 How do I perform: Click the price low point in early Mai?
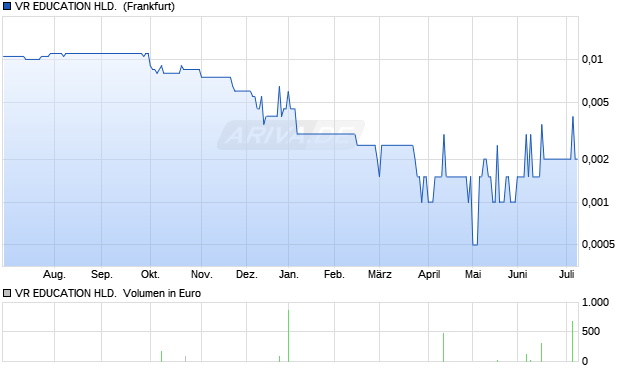pyautogui.click(x=475, y=245)
